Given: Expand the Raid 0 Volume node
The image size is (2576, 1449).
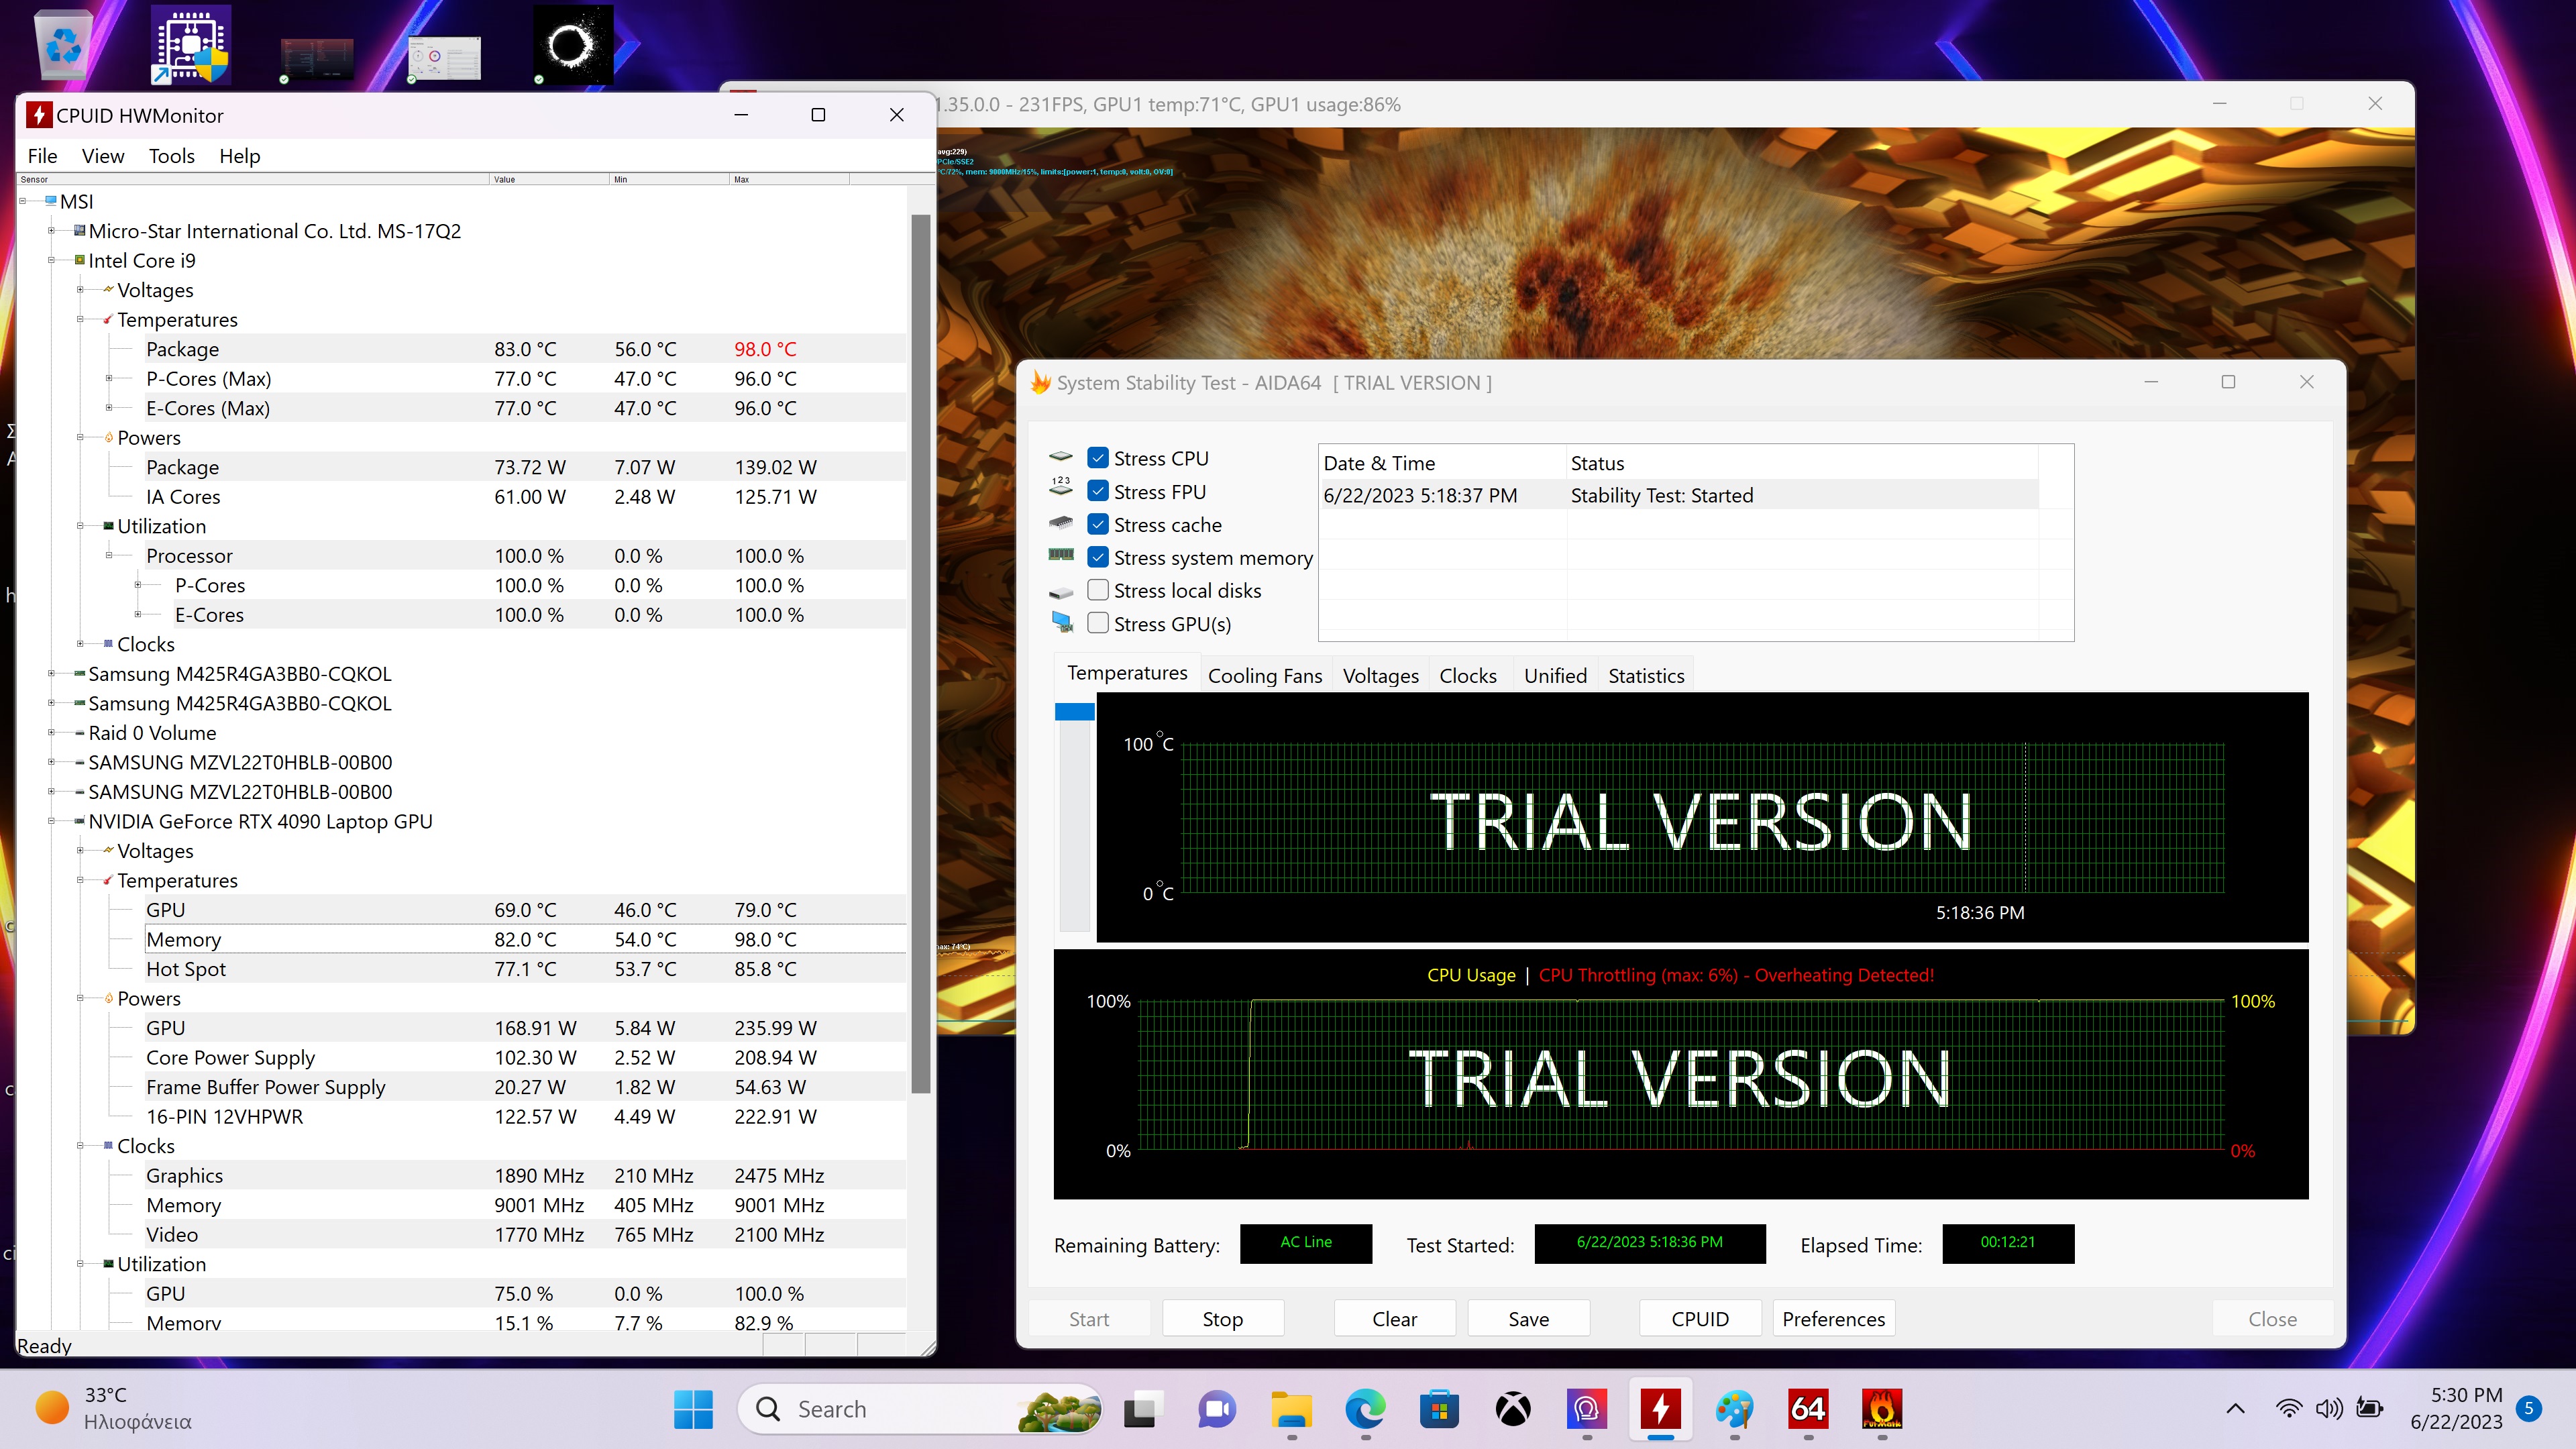Looking at the screenshot, I should (51, 733).
